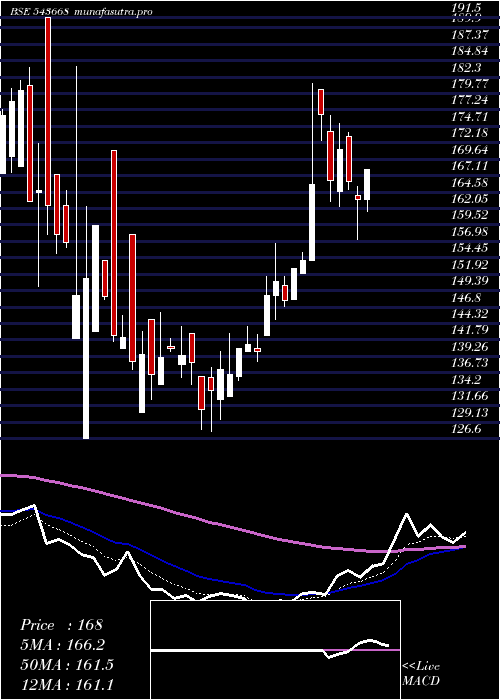Click the 182.3 price level label

click(x=468, y=68)
